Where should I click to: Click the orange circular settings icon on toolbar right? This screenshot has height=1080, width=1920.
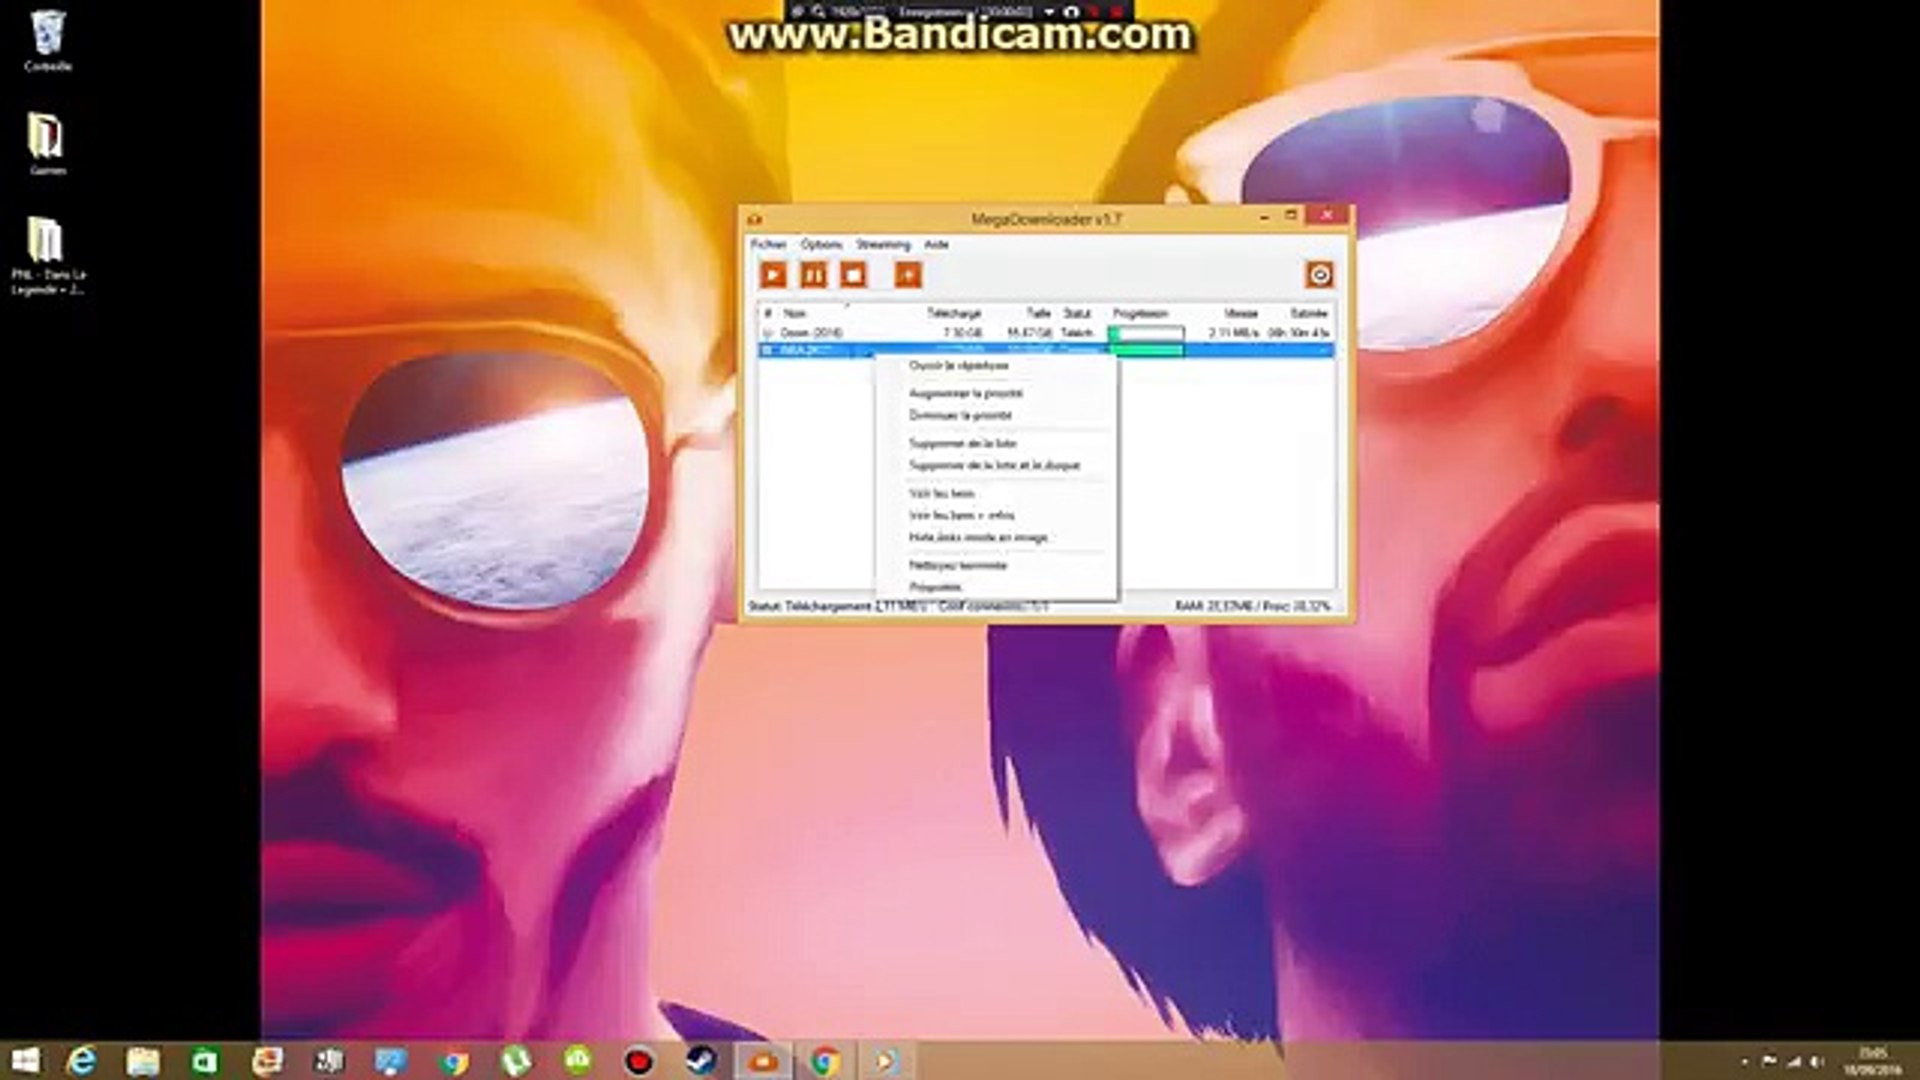[1319, 275]
